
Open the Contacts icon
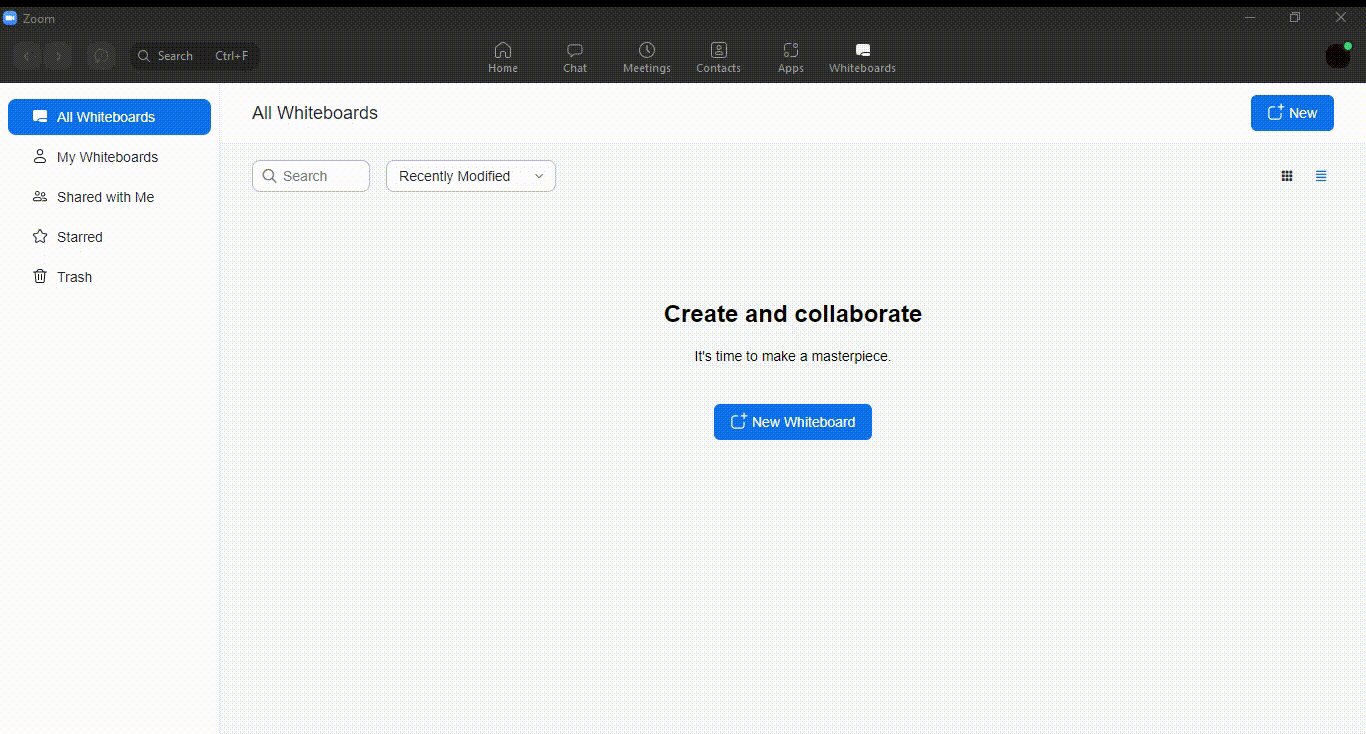pos(718,53)
